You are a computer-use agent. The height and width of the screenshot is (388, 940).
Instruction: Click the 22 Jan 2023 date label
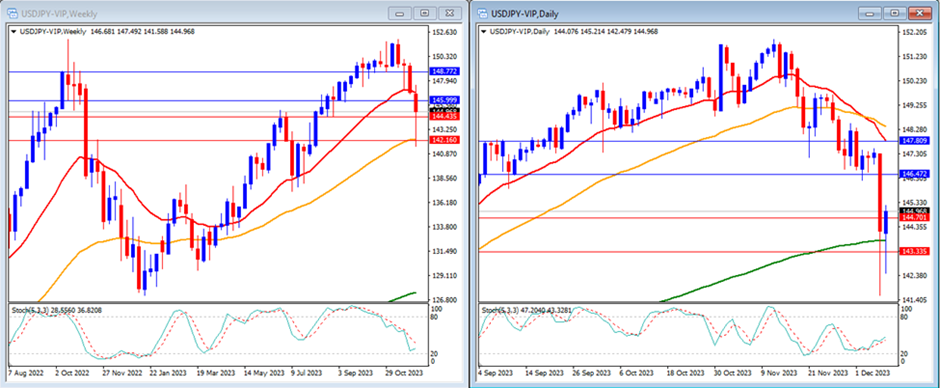[168, 372]
